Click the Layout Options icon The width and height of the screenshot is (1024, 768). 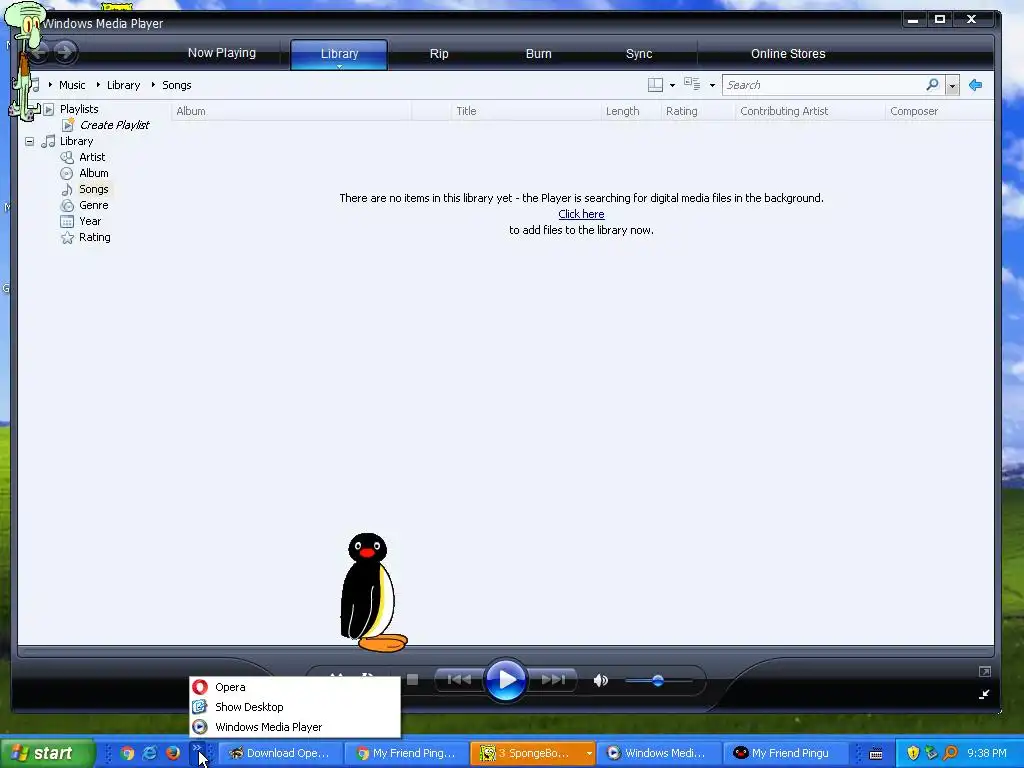(x=655, y=85)
